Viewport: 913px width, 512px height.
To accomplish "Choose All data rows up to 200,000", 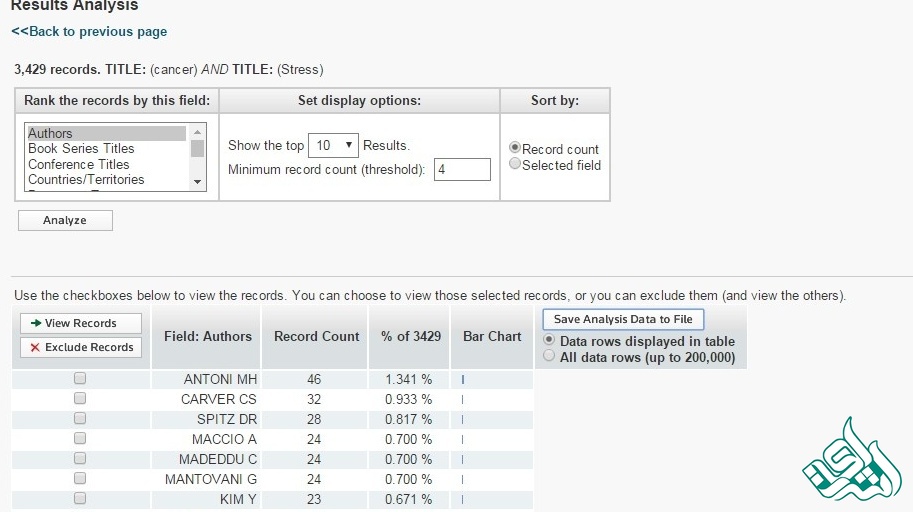I will (549, 356).
